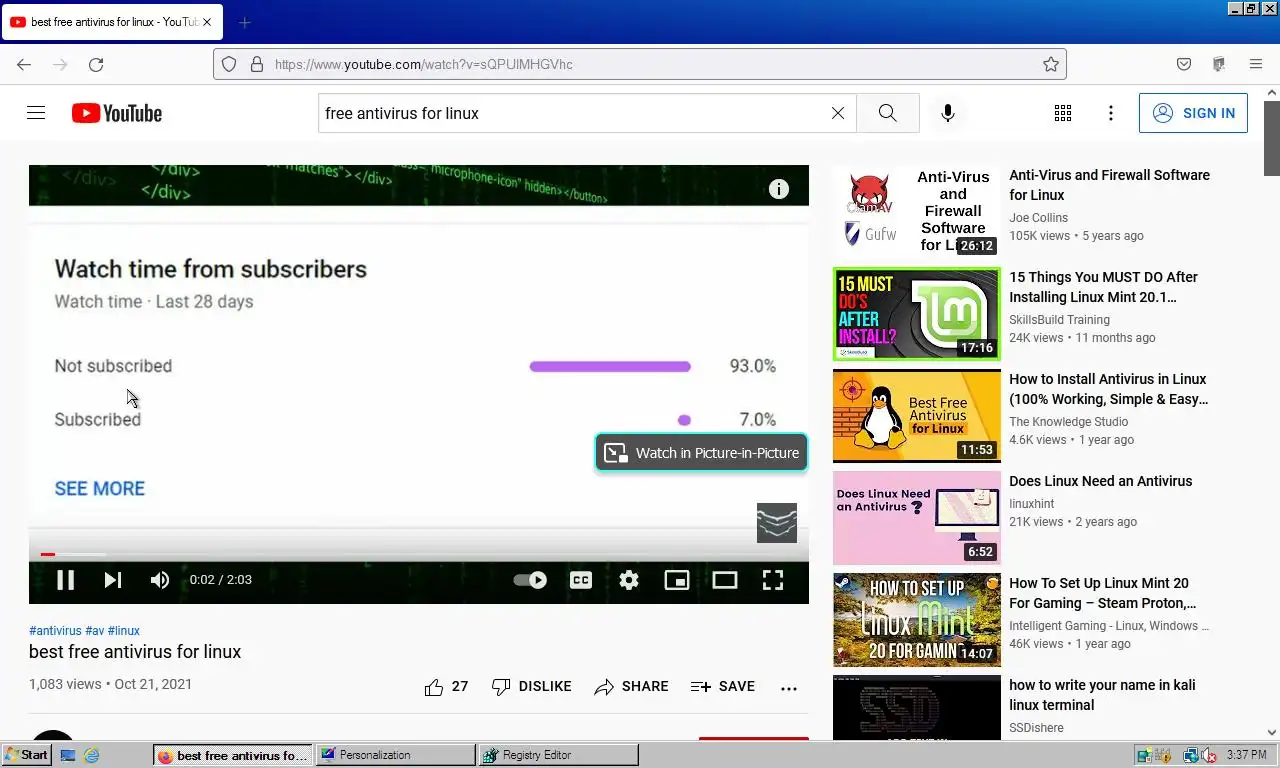Image resolution: width=1280 pixels, height=768 pixels.
Task: Open YouTube settings three-dot menu
Action: pyautogui.click(x=1110, y=113)
